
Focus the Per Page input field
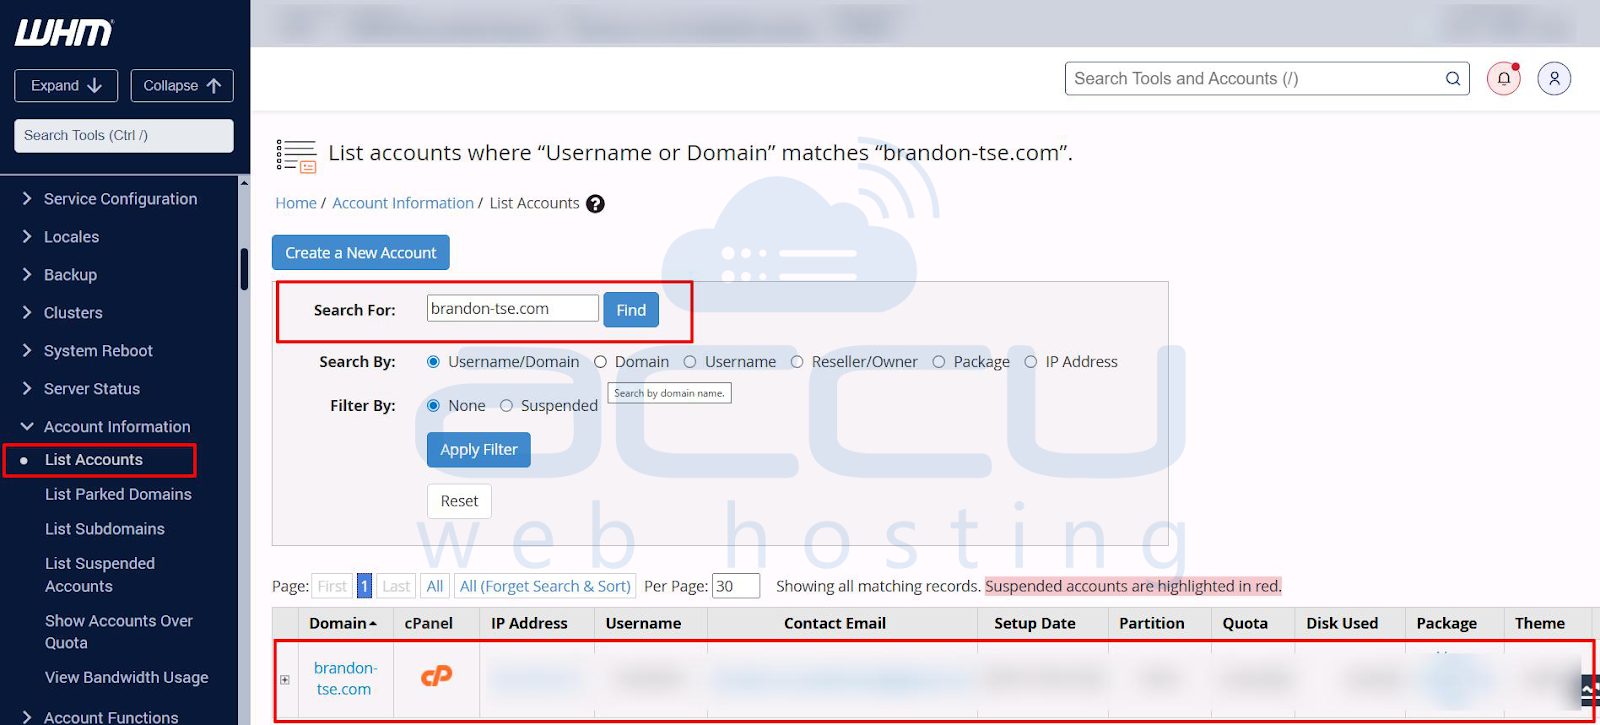click(x=736, y=586)
